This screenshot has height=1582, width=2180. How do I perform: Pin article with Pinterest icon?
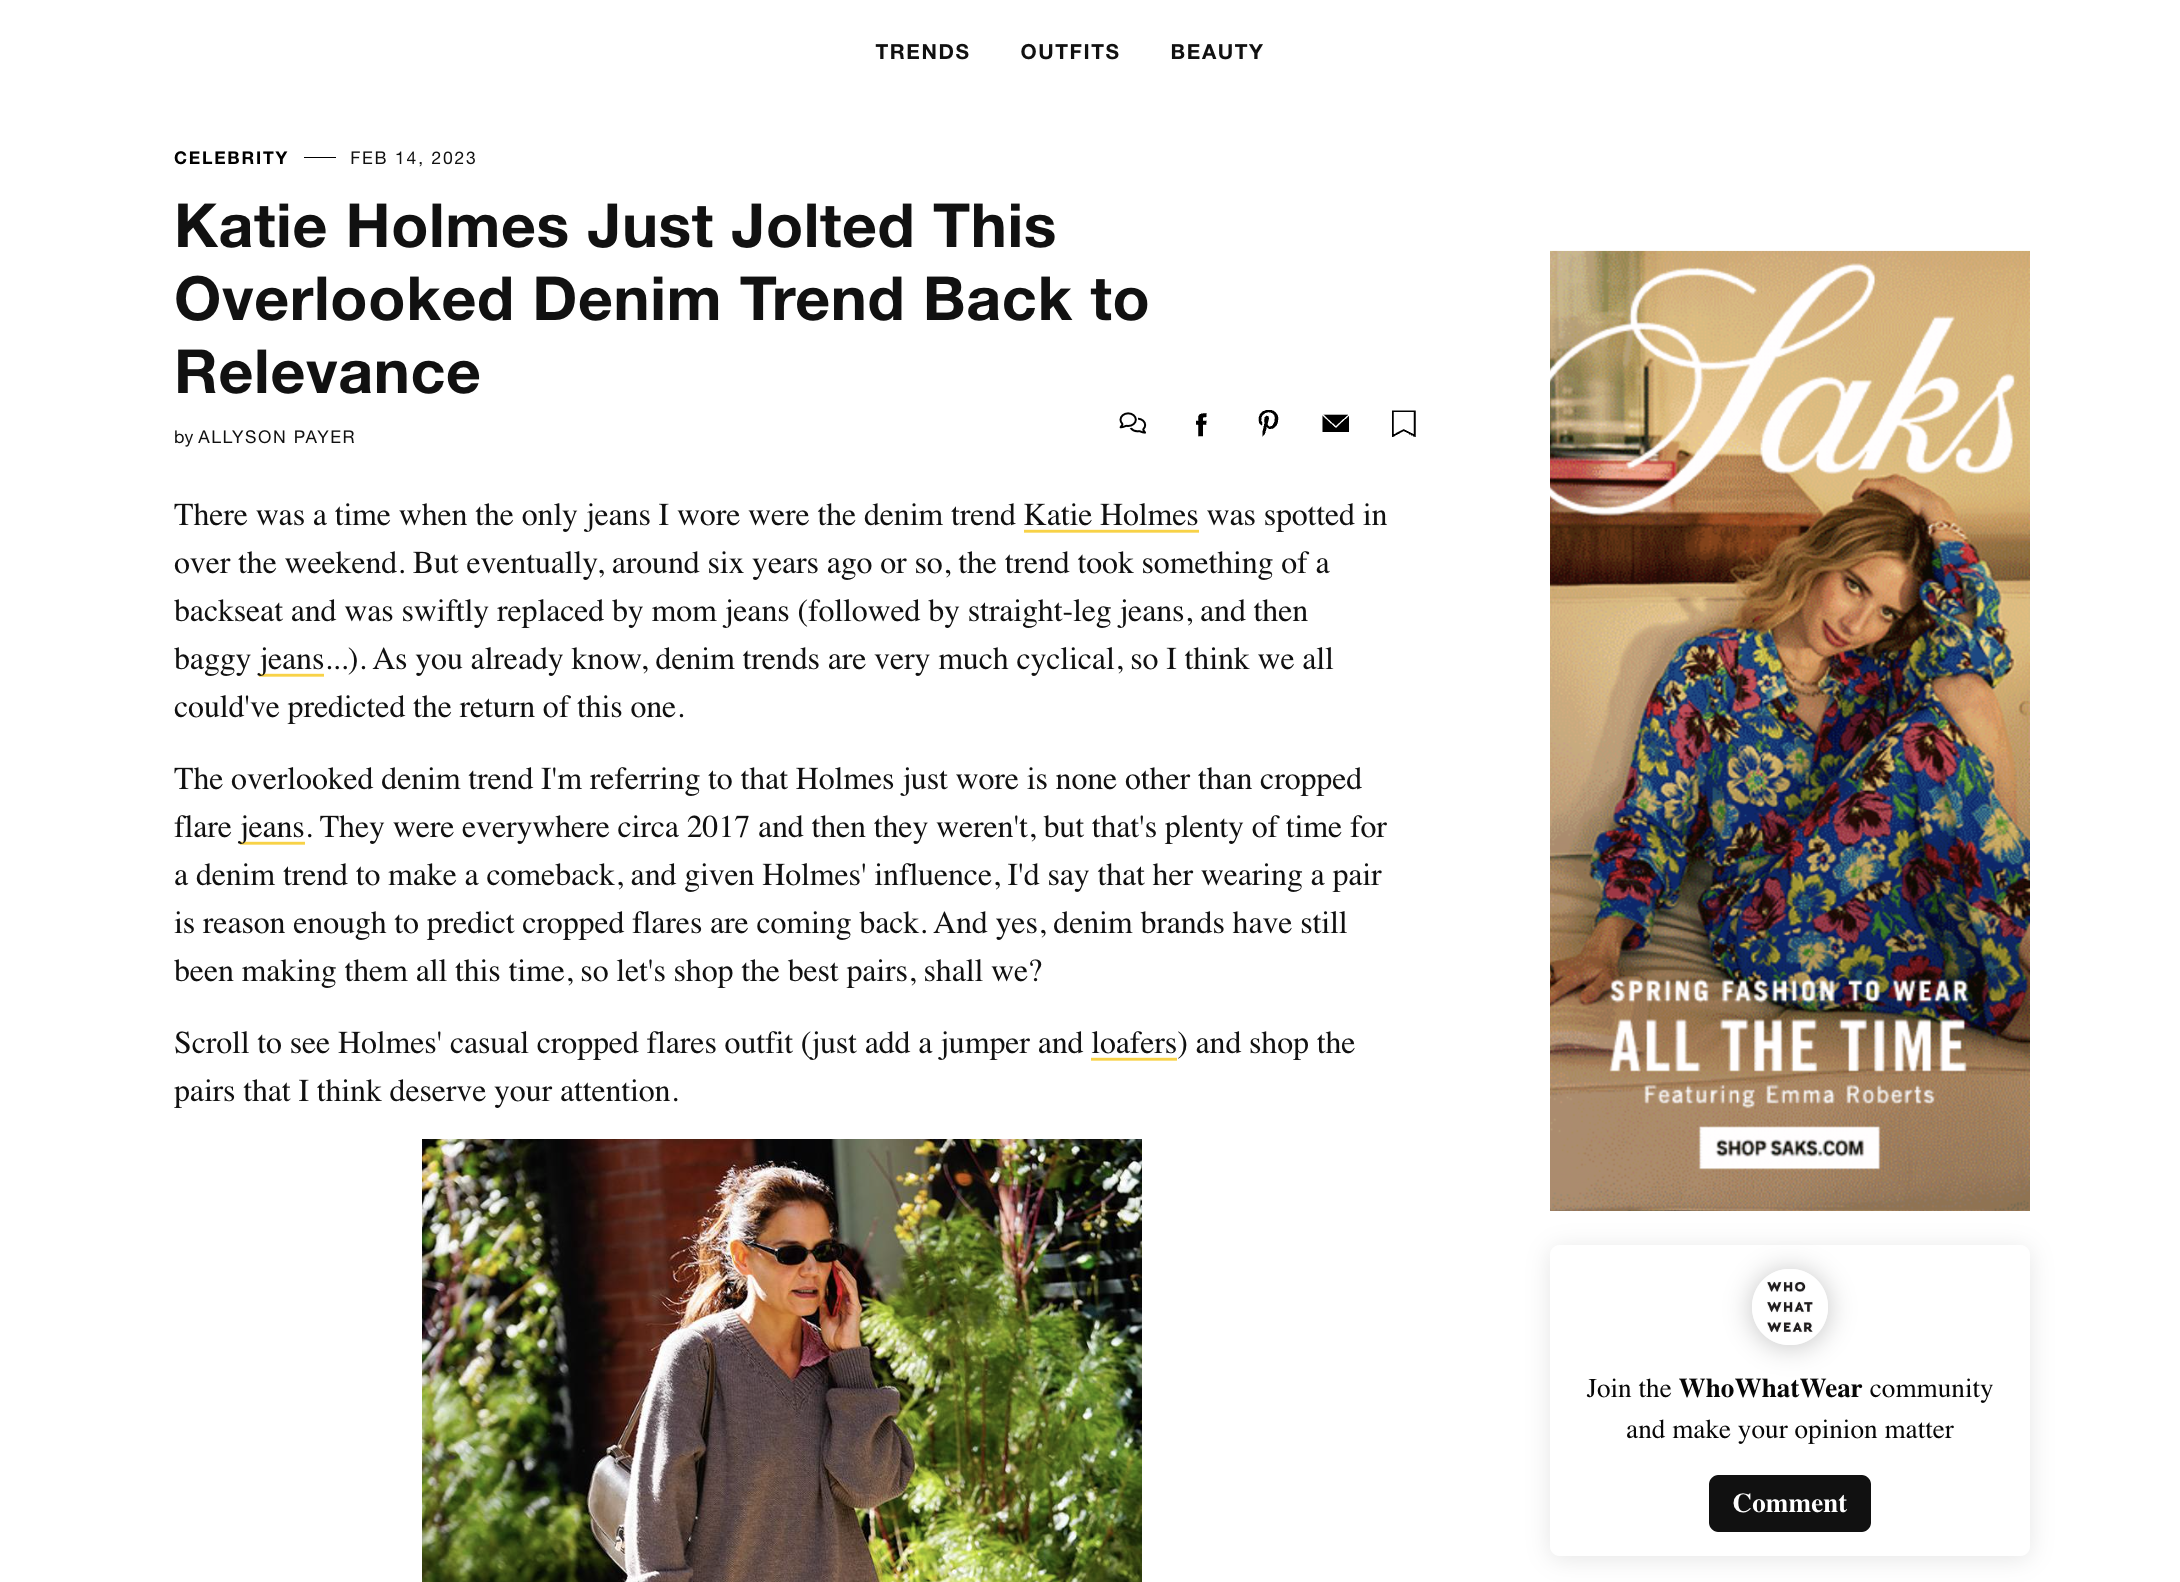[1268, 424]
